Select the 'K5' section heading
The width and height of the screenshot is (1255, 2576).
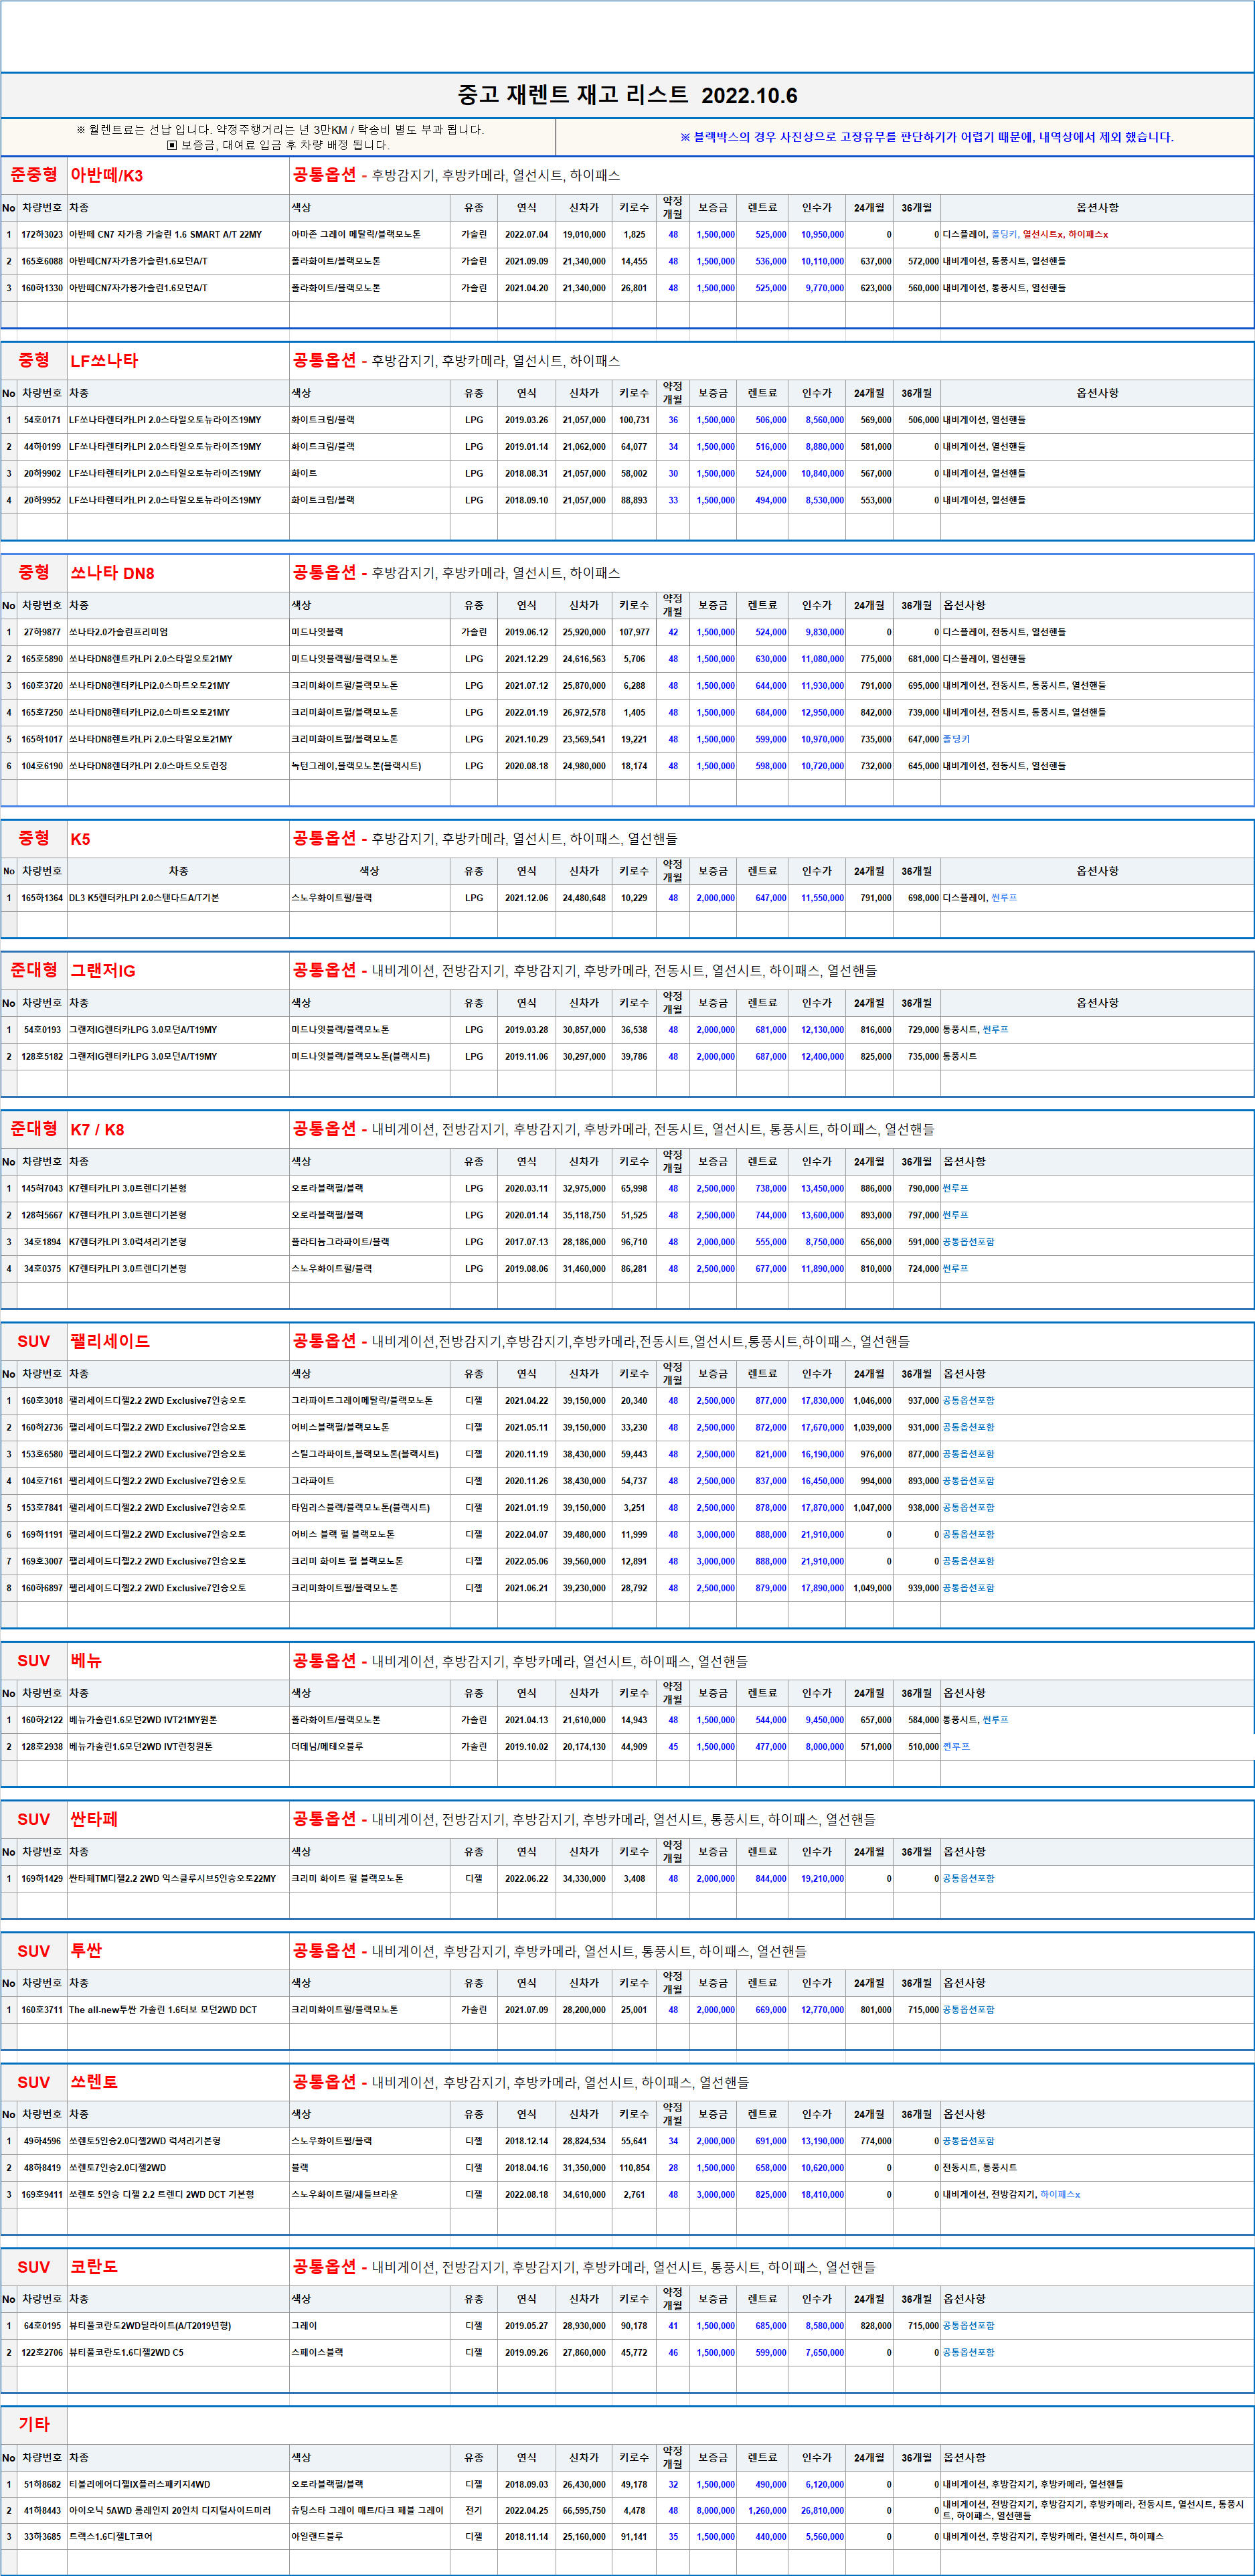tap(80, 839)
